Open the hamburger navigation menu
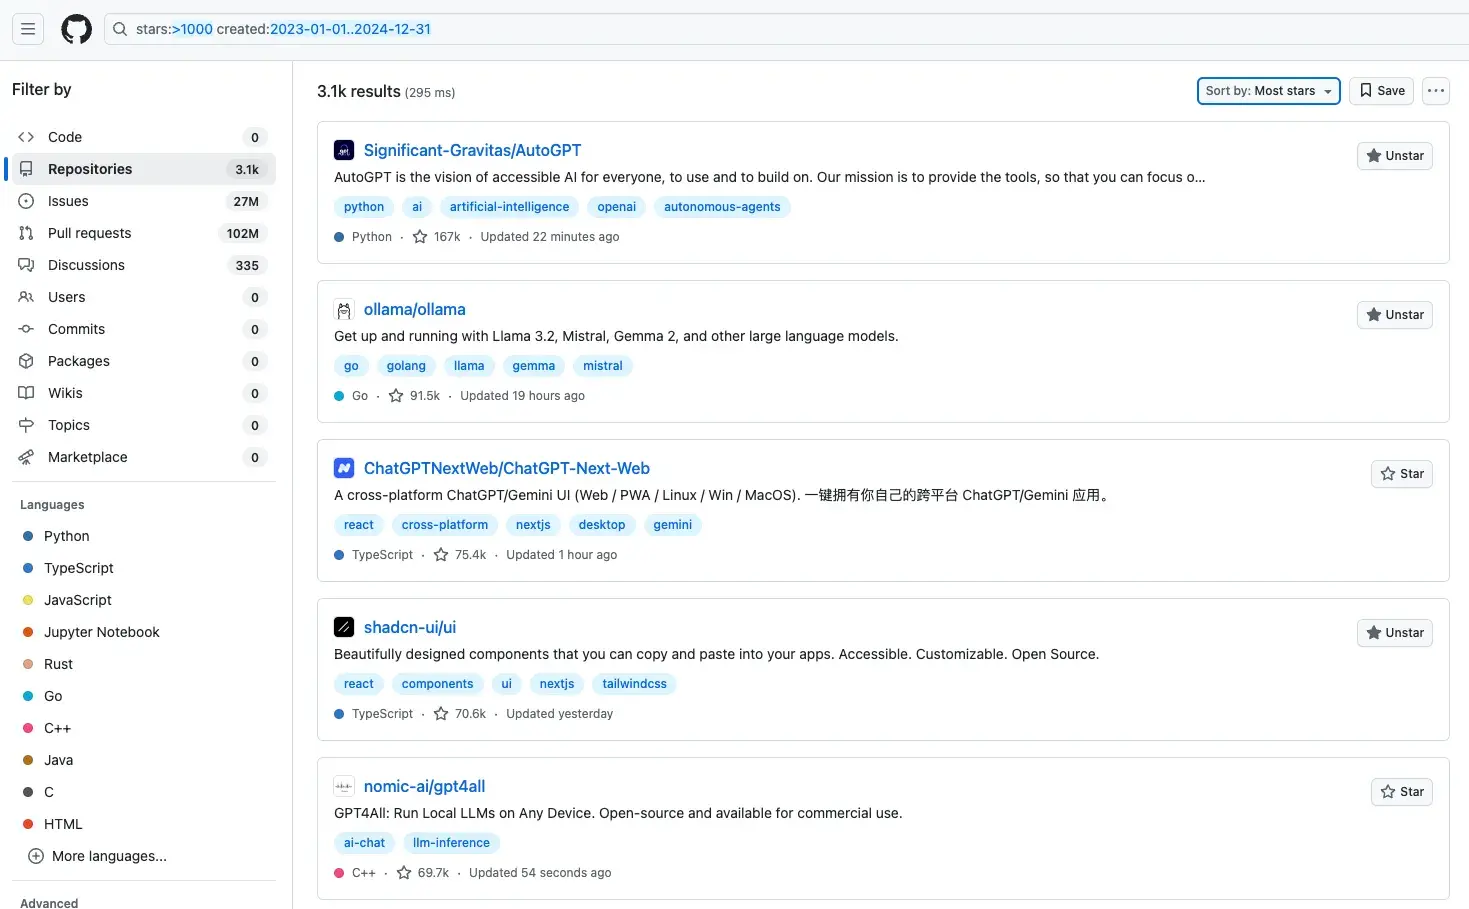The width and height of the screenshot is (1469, 909). click(28, 29)
